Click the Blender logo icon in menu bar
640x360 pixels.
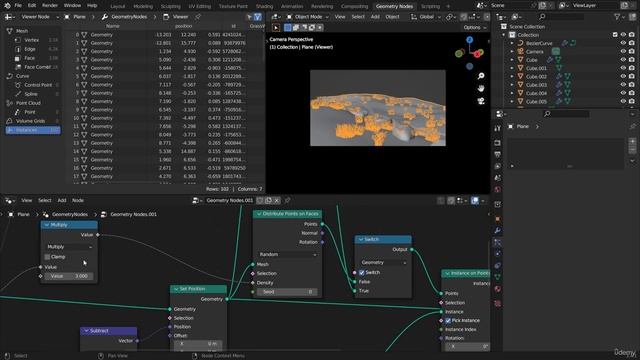[x=7, y=6]
